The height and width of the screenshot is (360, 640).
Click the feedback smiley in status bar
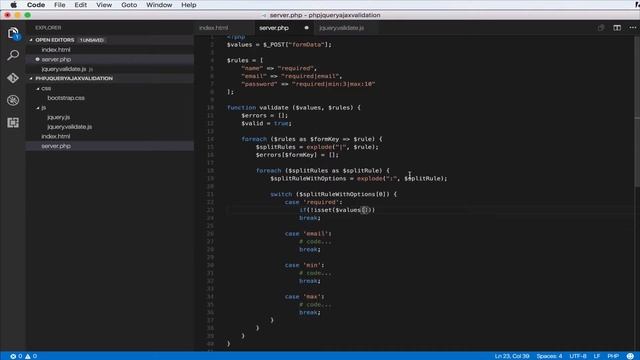pos(630,356)
